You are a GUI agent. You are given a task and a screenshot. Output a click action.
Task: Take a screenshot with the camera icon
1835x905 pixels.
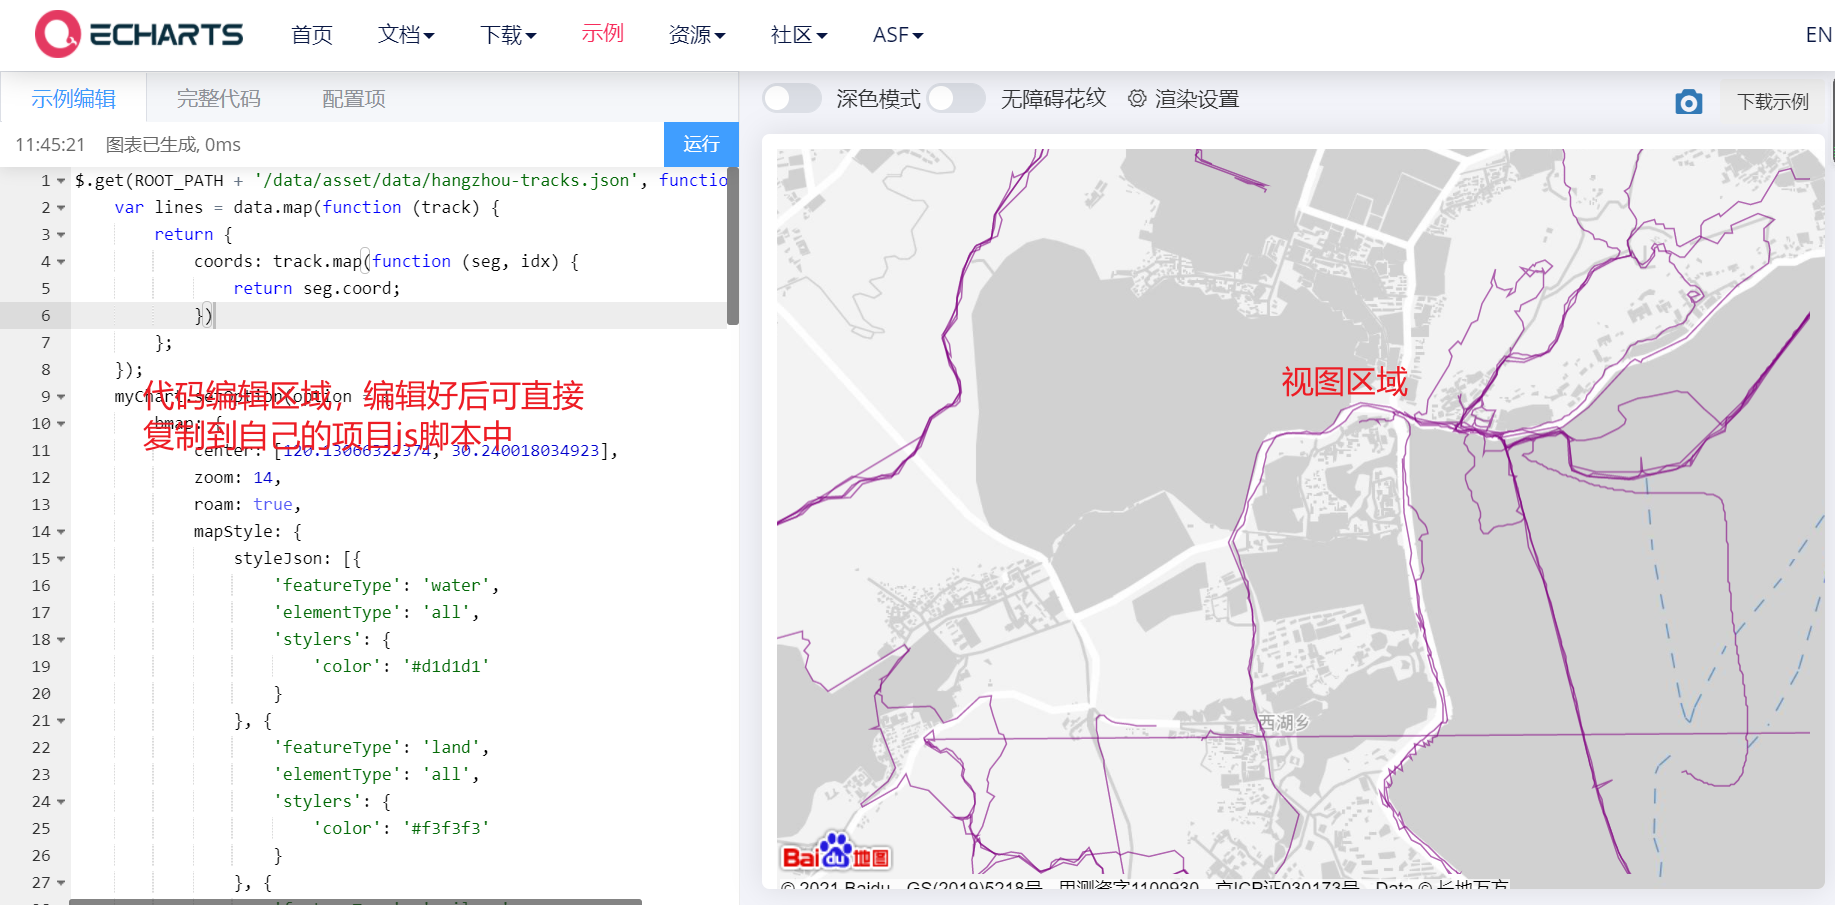[1689, 101]
